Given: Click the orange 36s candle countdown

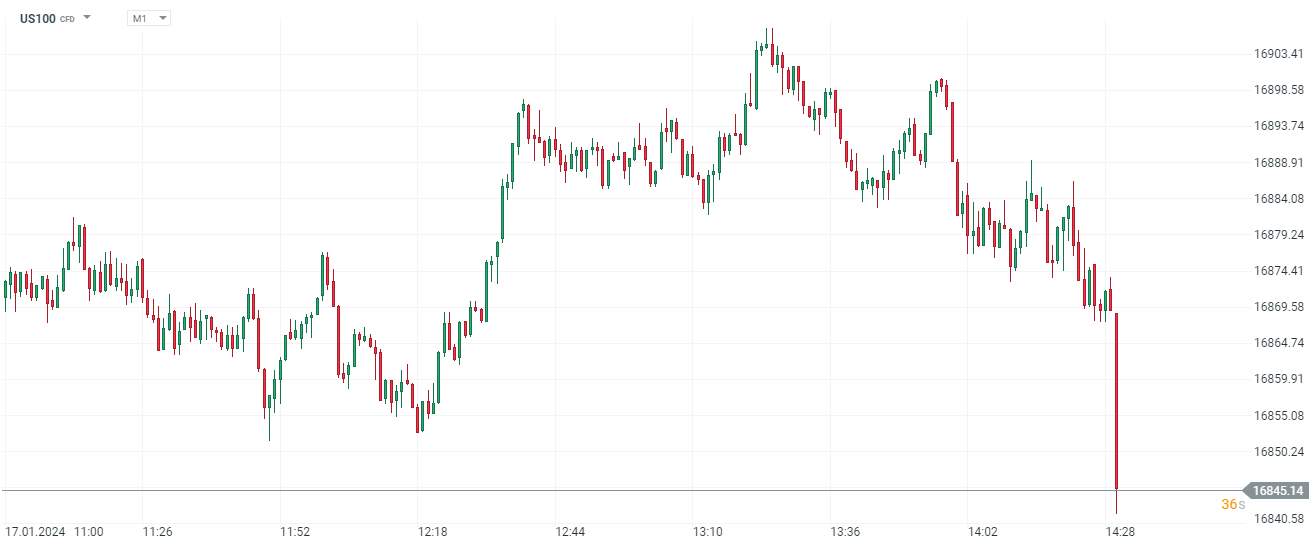Looking at the screenshot, I should click(1233, 505).
